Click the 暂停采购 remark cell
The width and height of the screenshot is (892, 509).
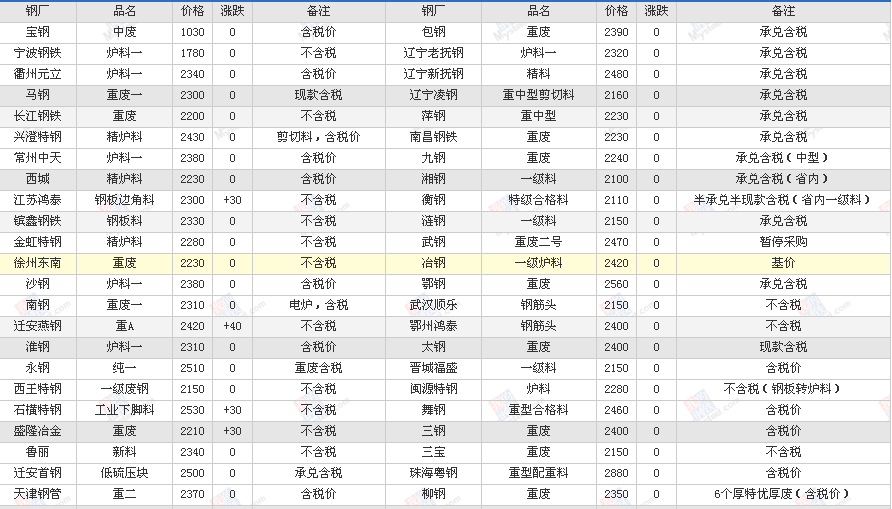[783, 242]
